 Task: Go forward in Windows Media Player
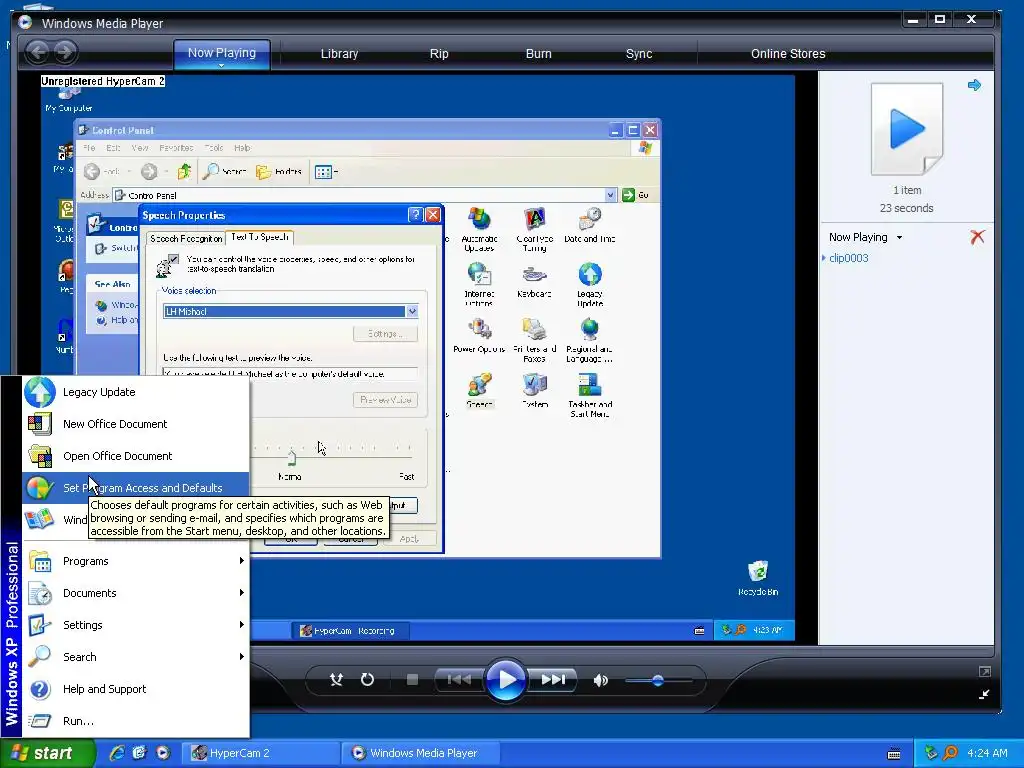coord(65,52)
